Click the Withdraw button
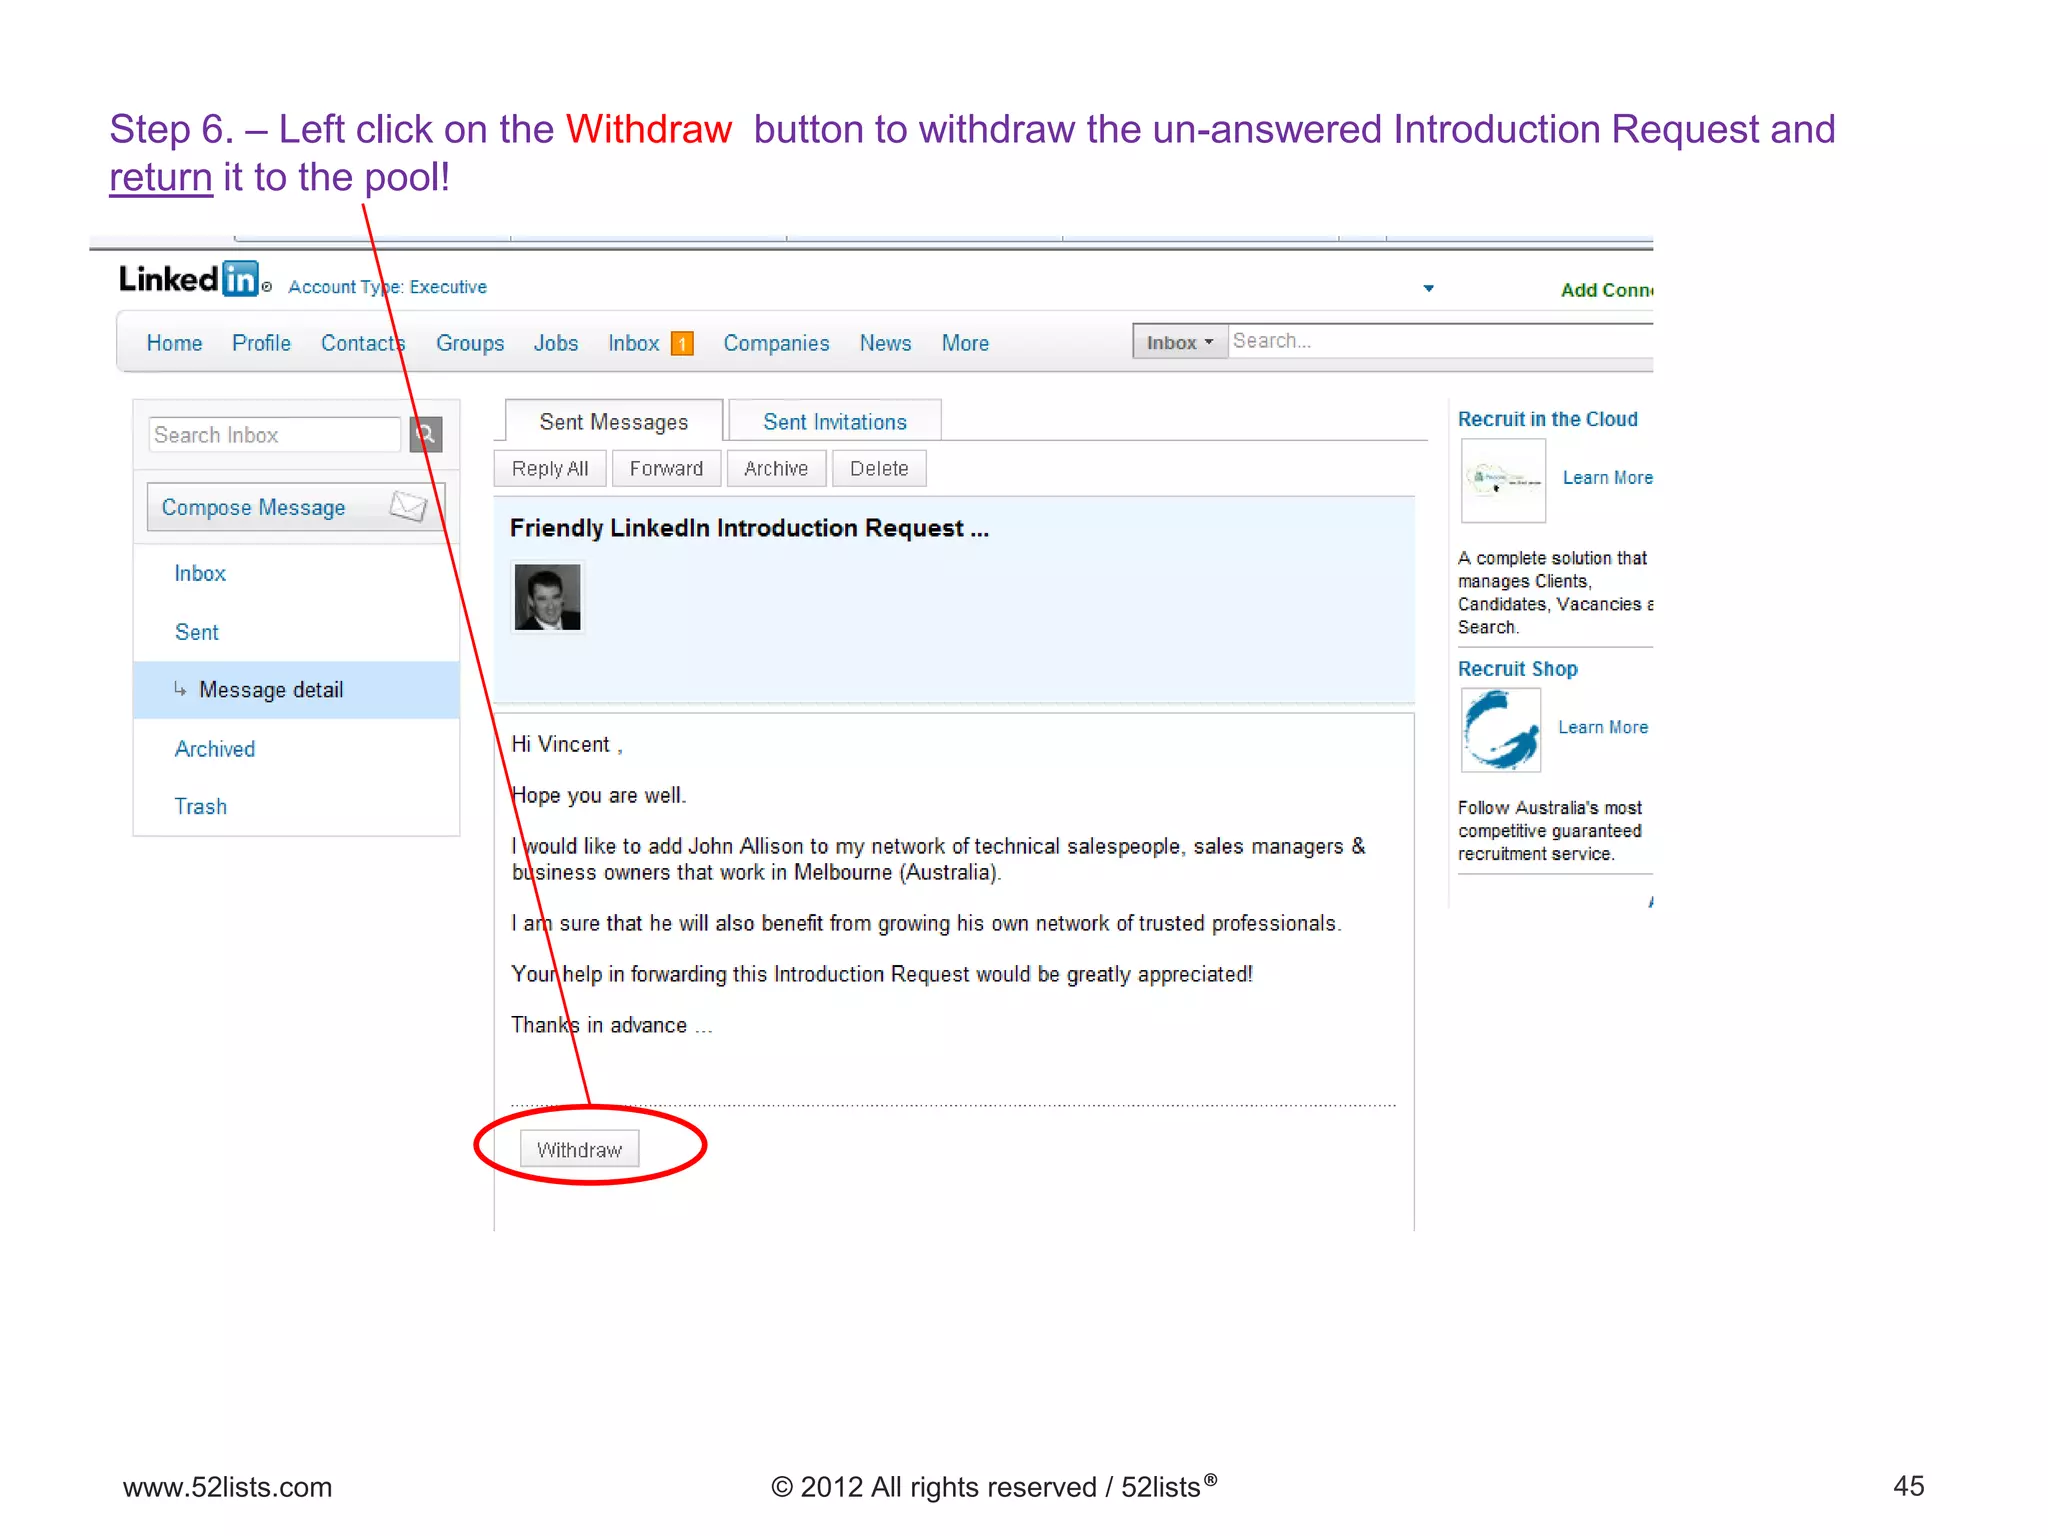The width and height of the screenshot is (2048, 1536). tap(579, 1150)
